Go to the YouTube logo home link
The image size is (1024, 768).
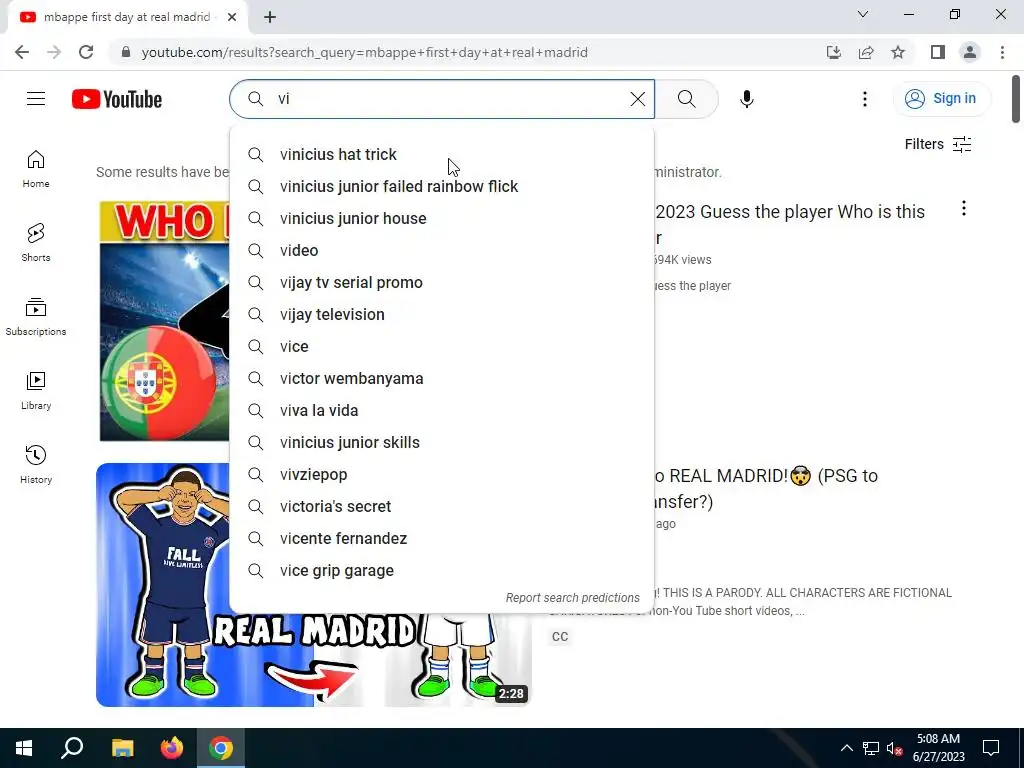pyautogui.click(x=117, y=99)
